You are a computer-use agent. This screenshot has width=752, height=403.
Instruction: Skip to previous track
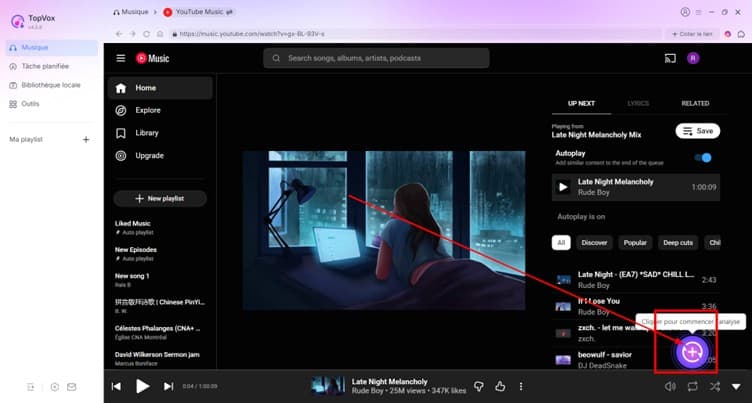tap(116, 386)
